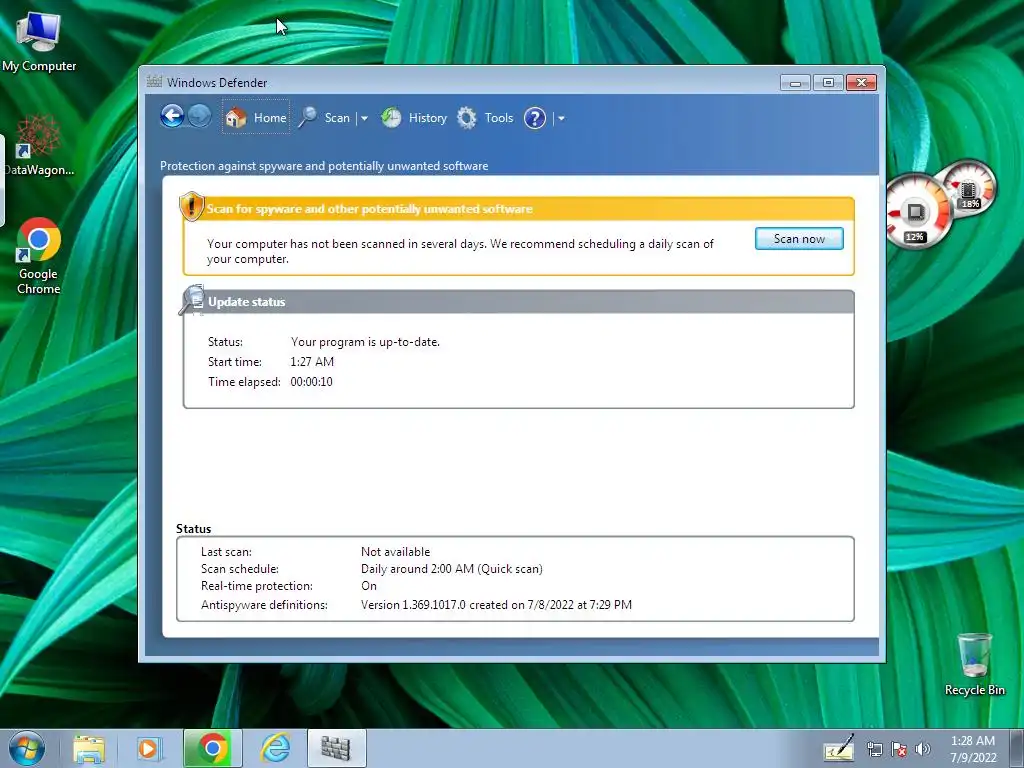Open My Computer desktop icon
1024x768 pixels.
pos(39,42)
